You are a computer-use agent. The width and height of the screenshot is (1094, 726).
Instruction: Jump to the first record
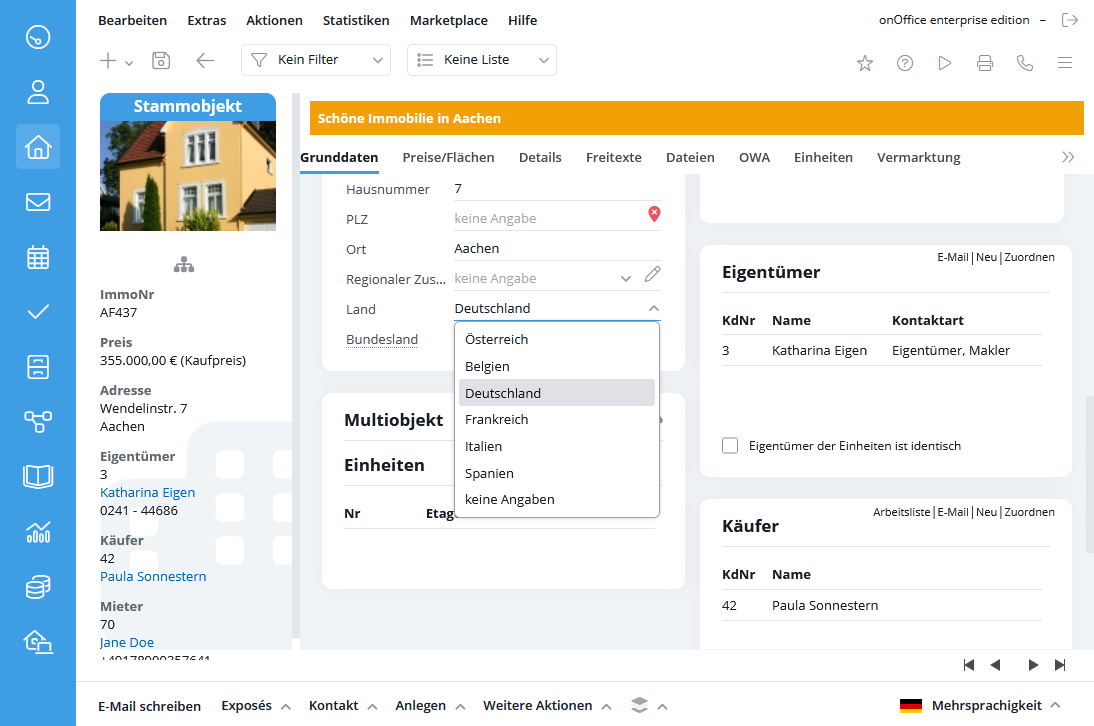click(968, 665)
